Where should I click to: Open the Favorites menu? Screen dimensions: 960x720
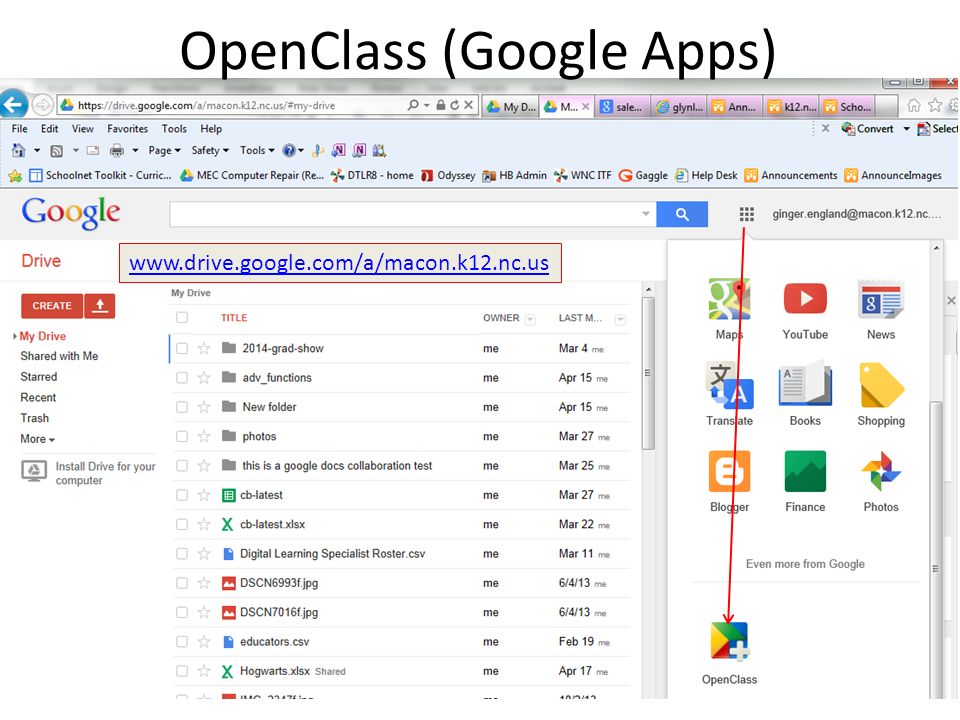(127, 129)
